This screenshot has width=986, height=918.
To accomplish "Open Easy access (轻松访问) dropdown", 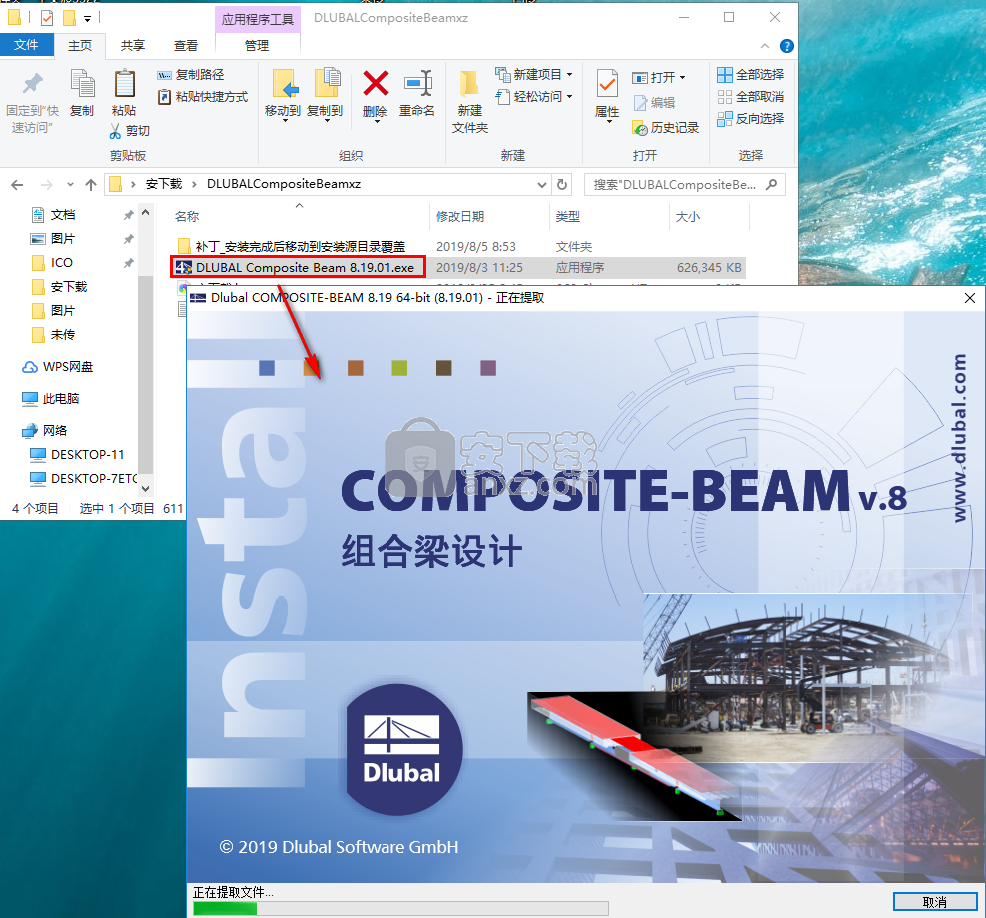I will click(x=535, y=97).
